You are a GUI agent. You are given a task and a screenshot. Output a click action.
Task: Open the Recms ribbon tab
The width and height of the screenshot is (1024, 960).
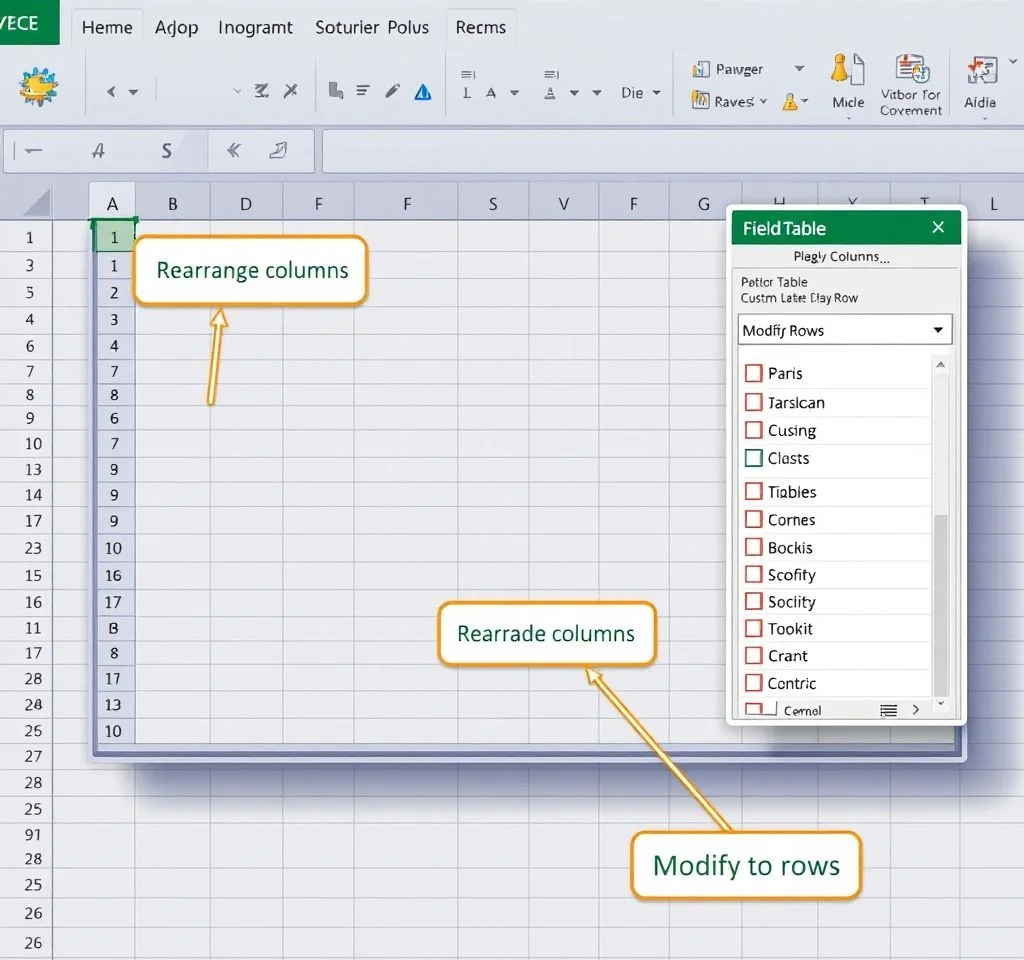[480, 27]
